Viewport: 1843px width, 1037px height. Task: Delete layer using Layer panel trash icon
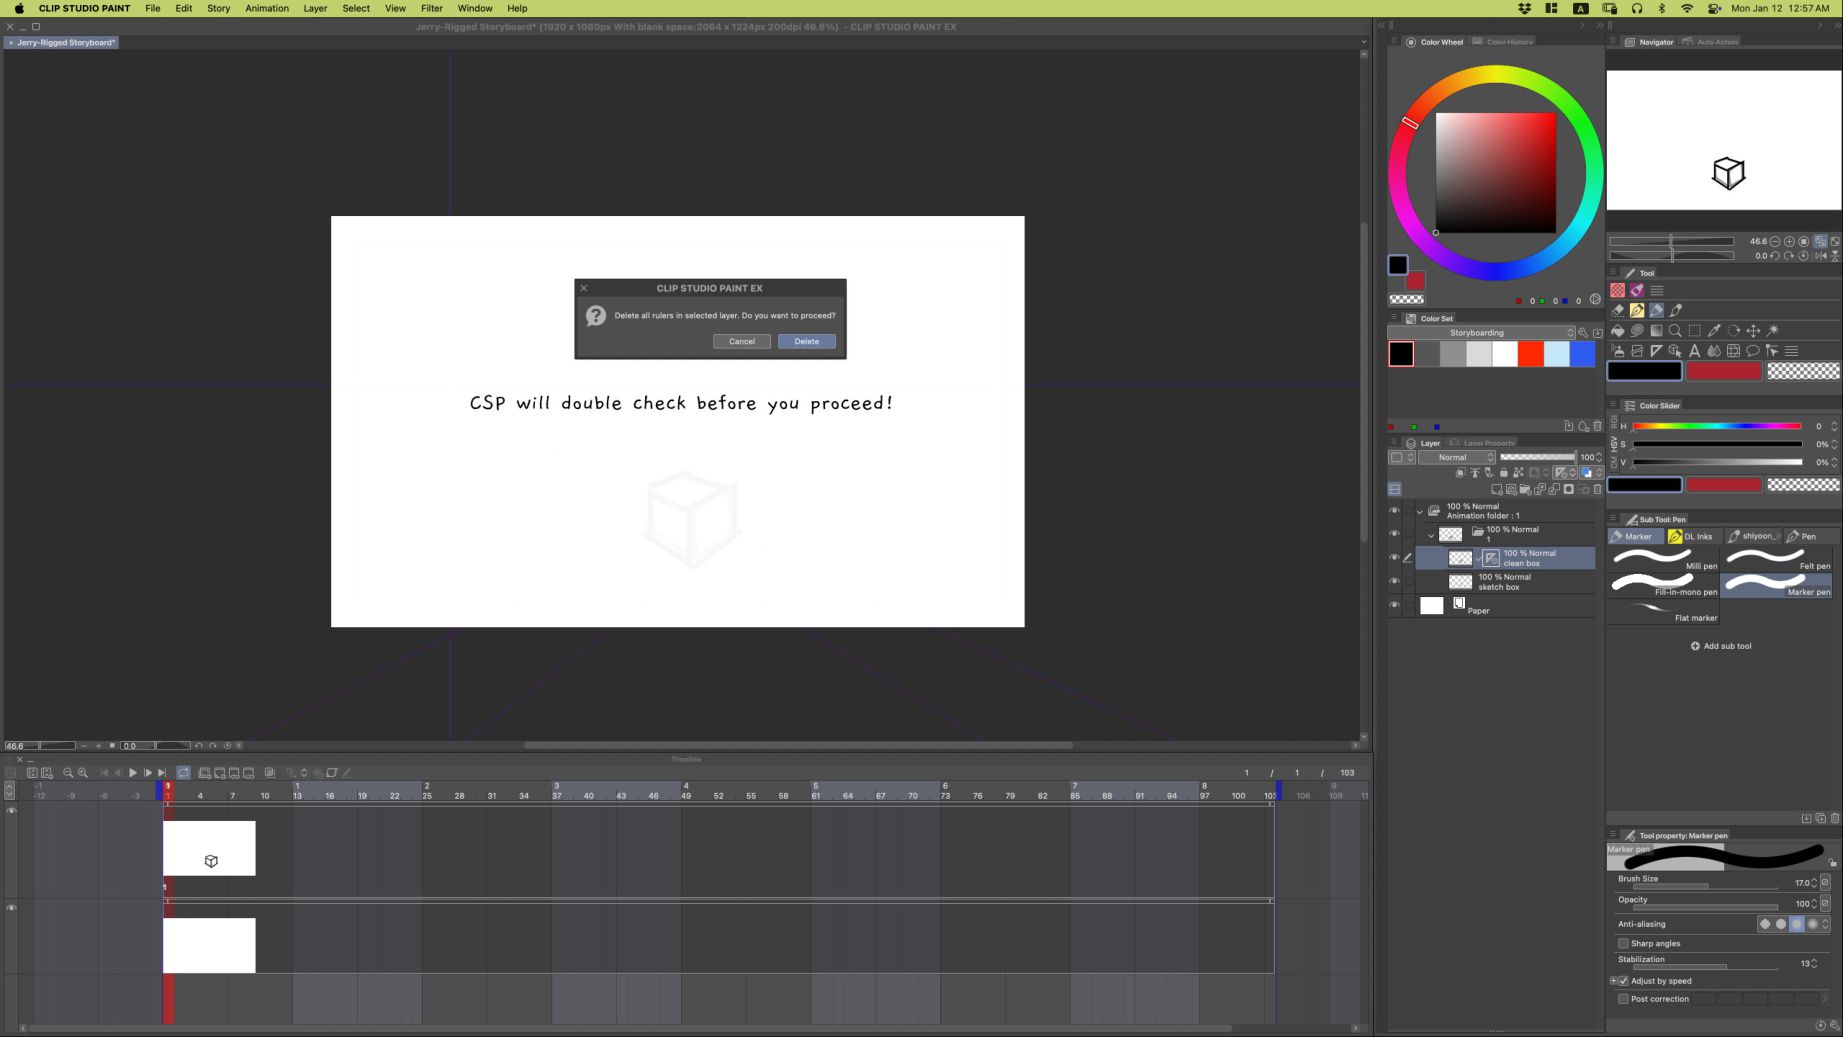(x=1597, y=489)
